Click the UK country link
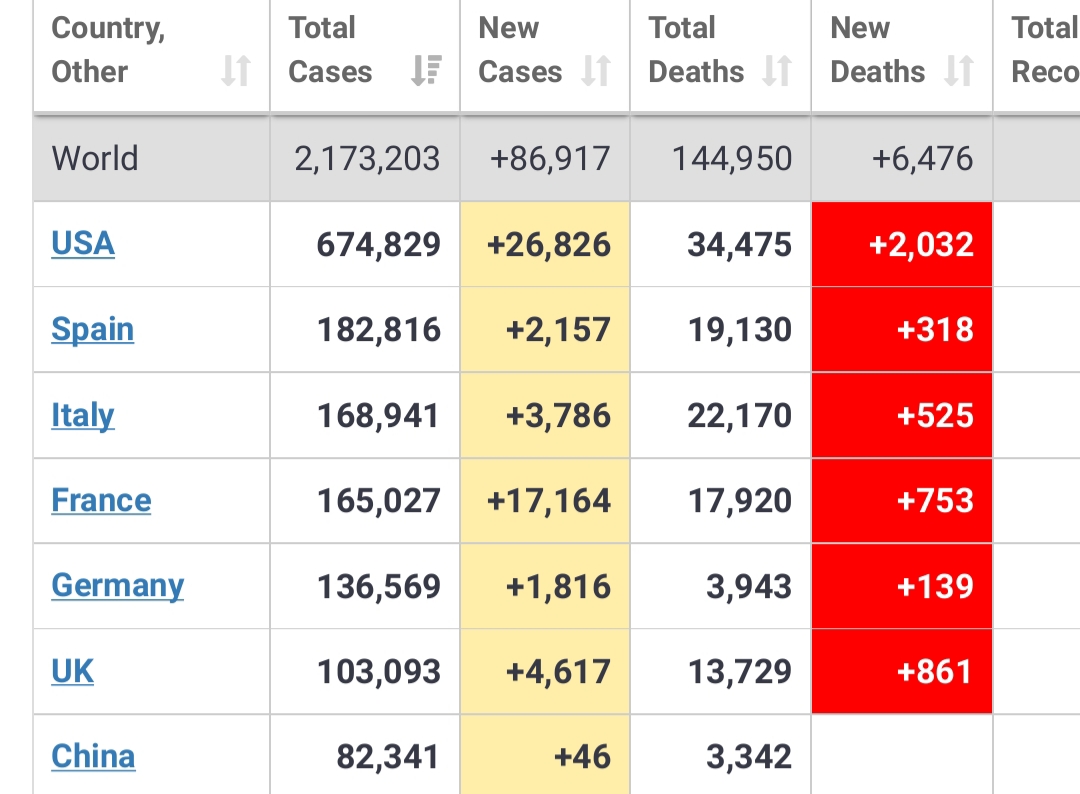1080x794 pixels. pyautogui.click(x=72, y=672)
